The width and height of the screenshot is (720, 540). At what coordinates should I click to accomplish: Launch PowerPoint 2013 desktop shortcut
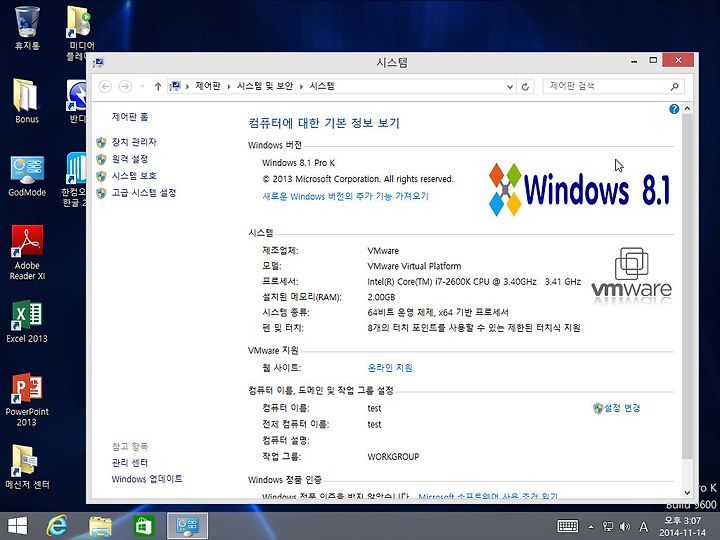(x=27, y=399)
